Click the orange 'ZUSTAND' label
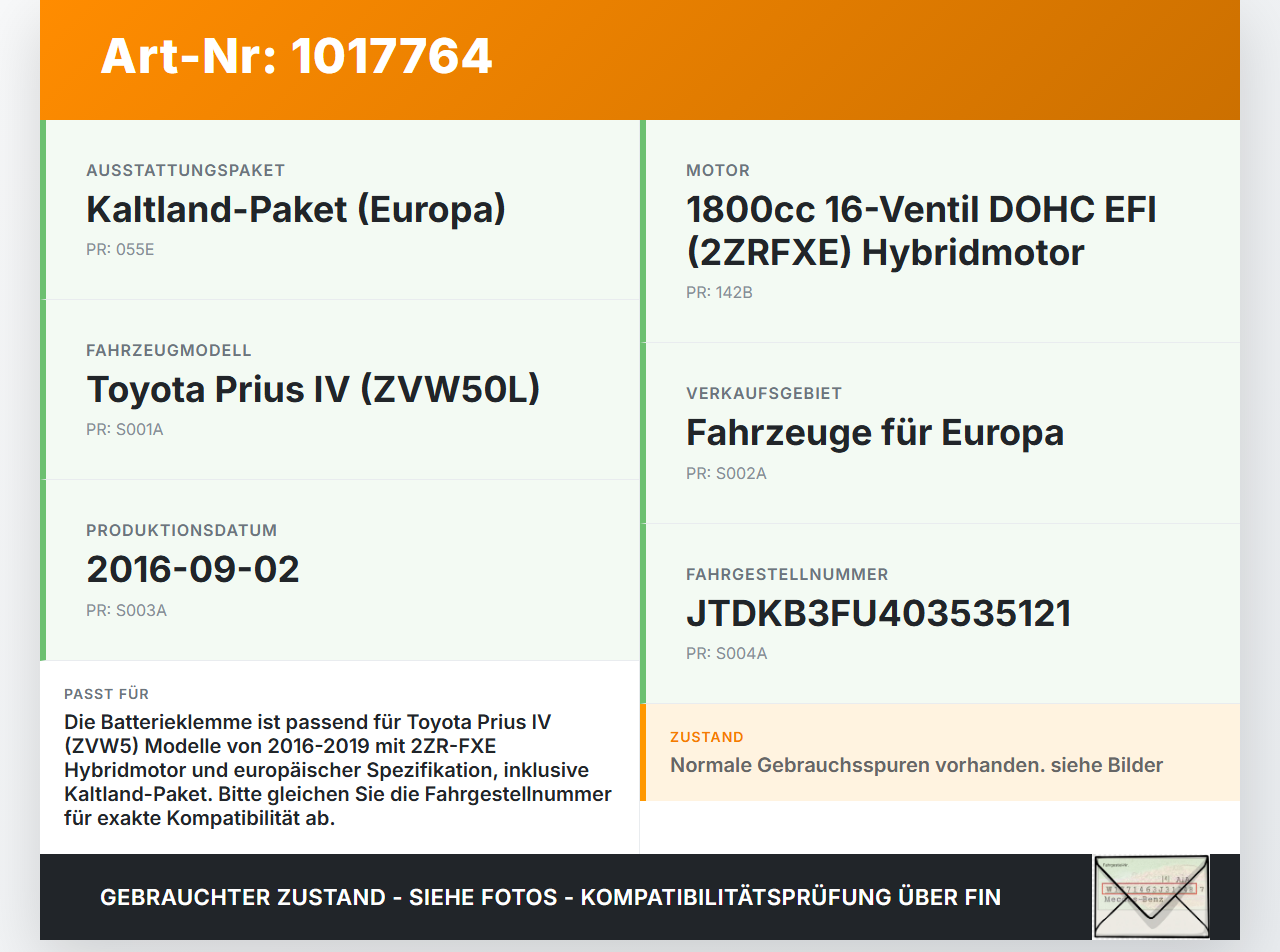 click(x=707, y=737)
